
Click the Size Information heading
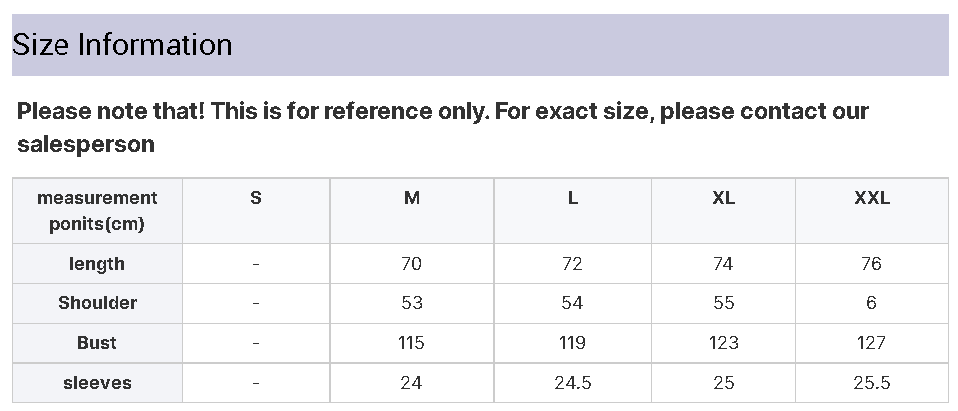(x=122, y=45)
